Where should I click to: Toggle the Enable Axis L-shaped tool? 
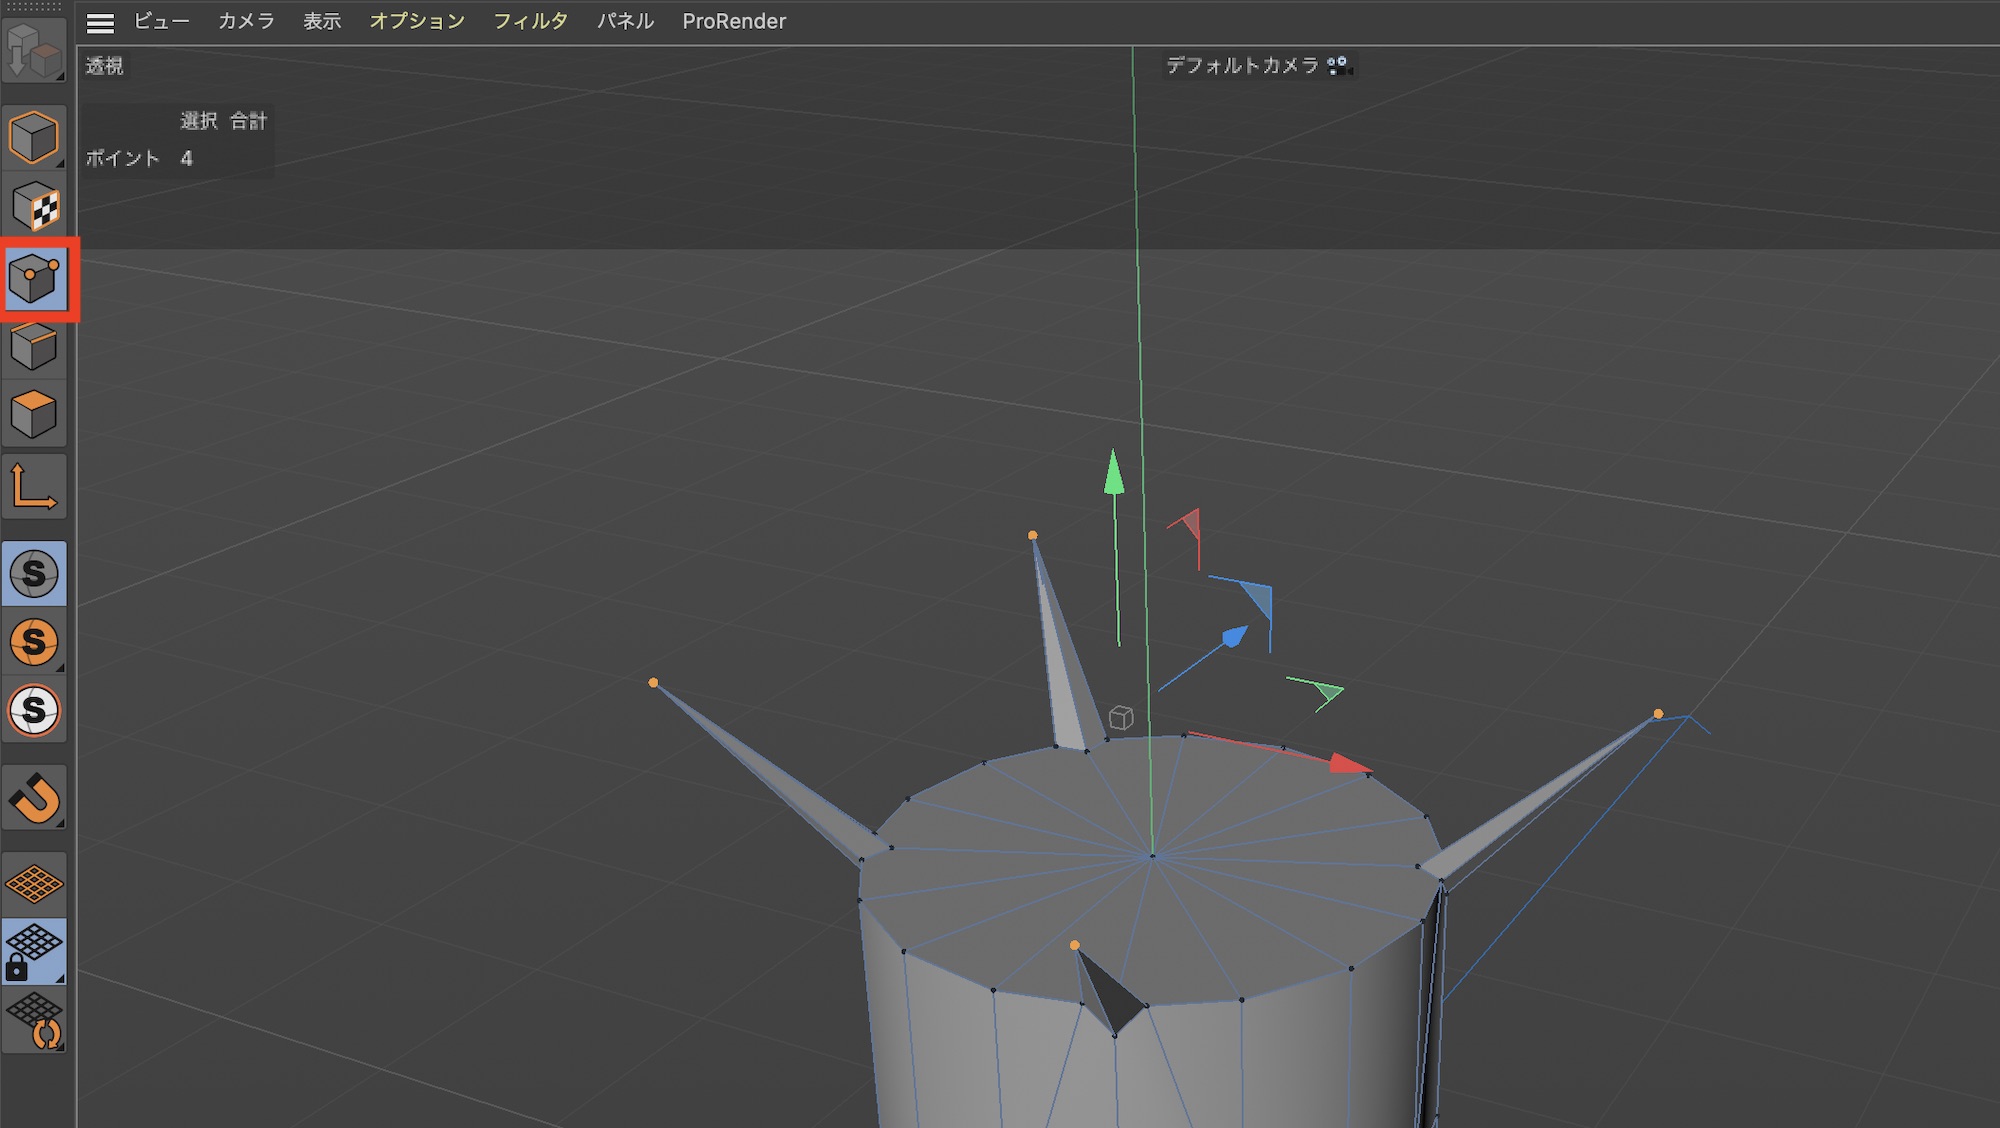click(33, 487)
